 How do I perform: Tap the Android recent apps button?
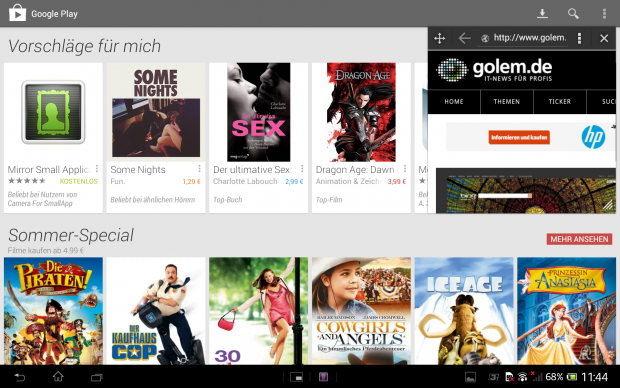coord(96,377)
